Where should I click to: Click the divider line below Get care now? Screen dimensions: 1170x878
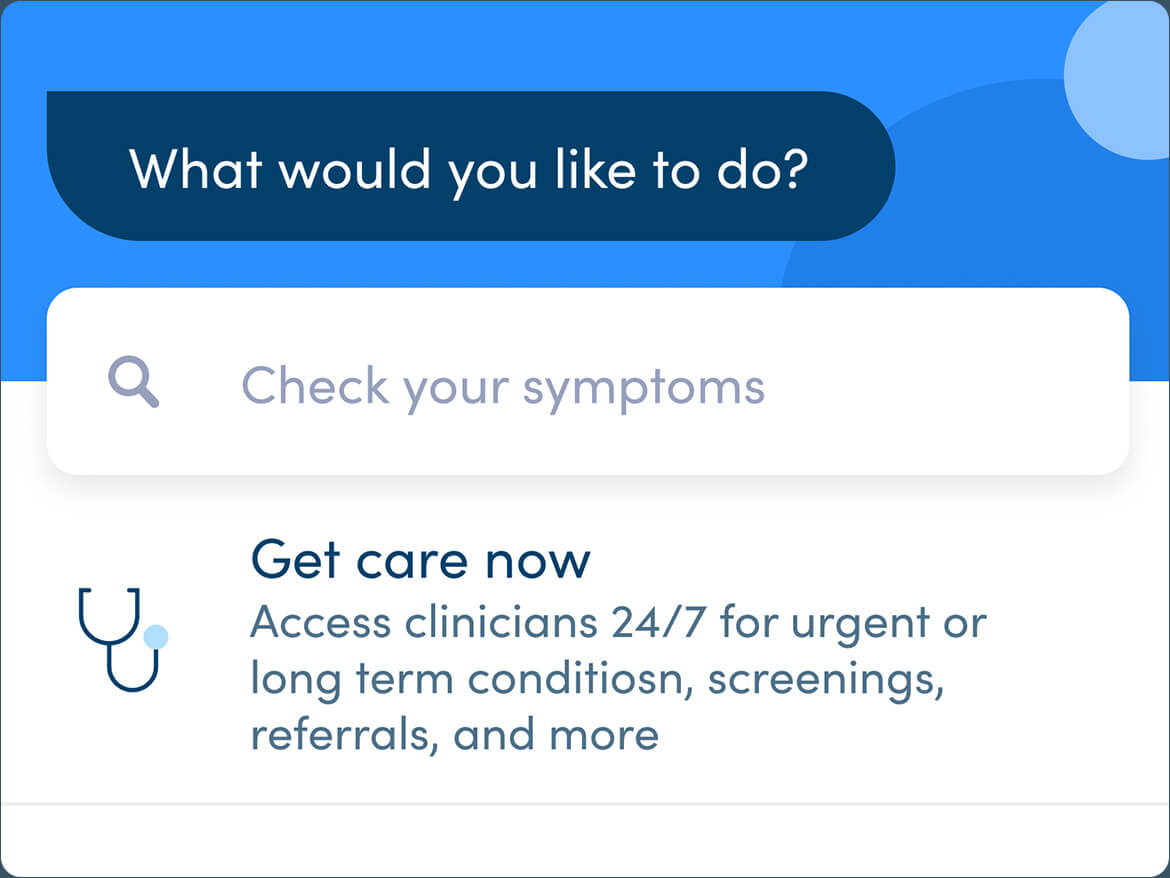(585, 804)
